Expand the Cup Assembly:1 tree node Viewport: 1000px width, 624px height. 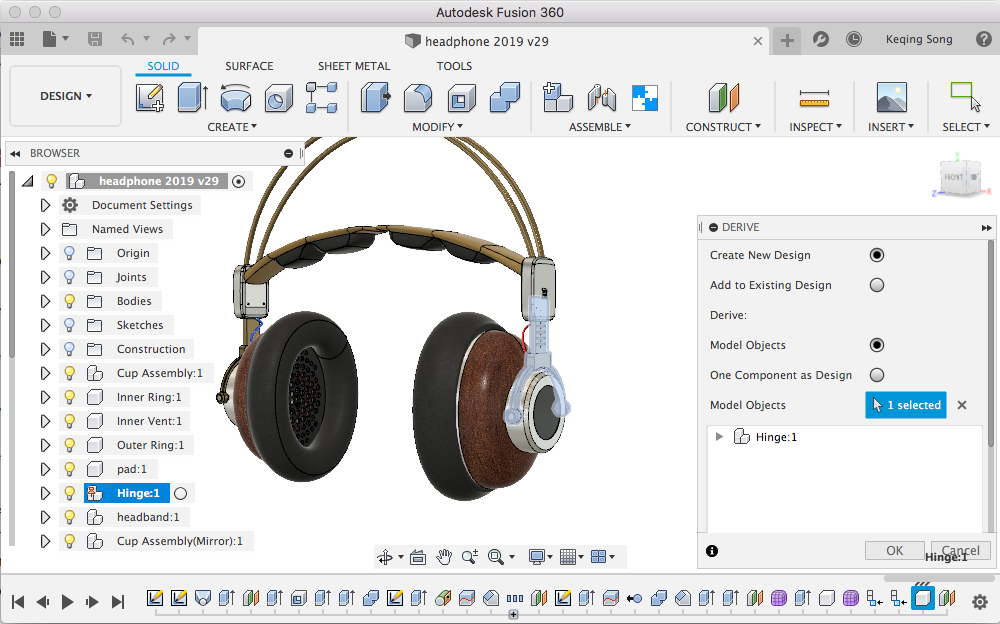[44, 373]
